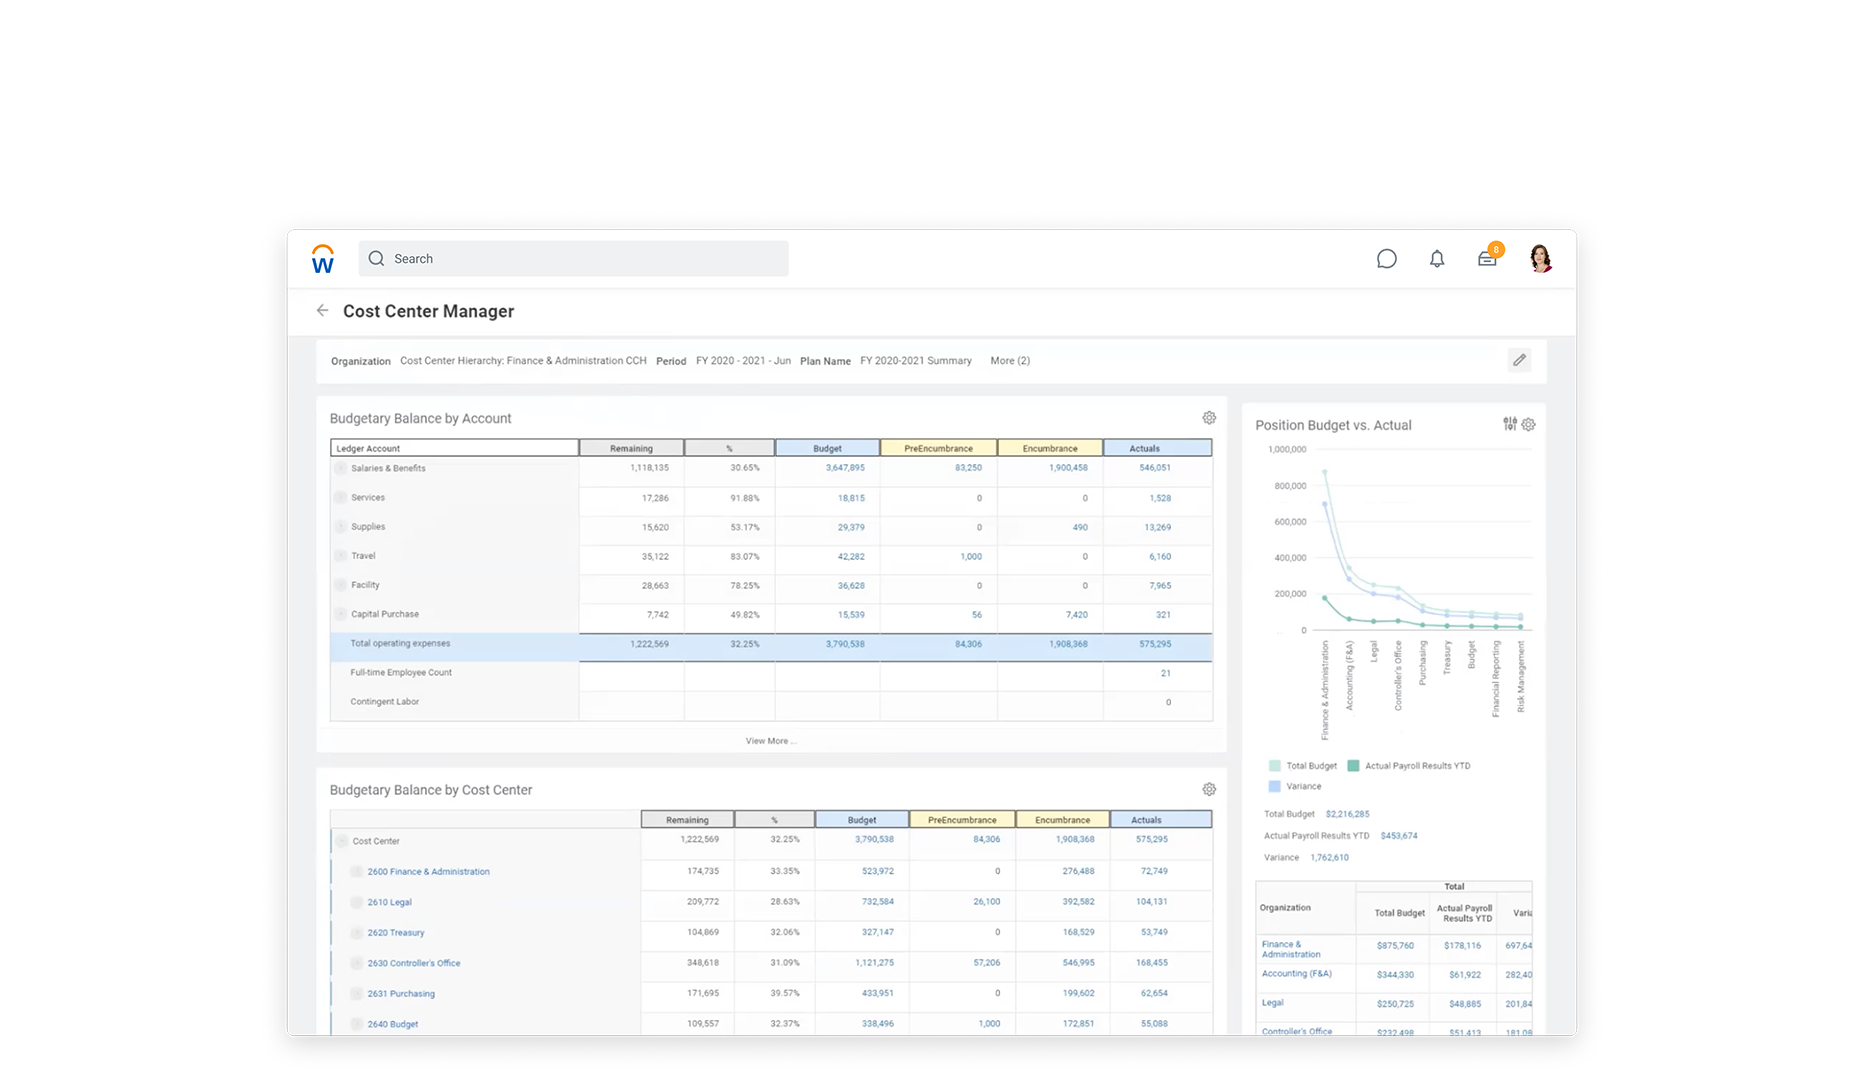Click inside the Search field
The image size is (1856, 1072).
[574, 258]
